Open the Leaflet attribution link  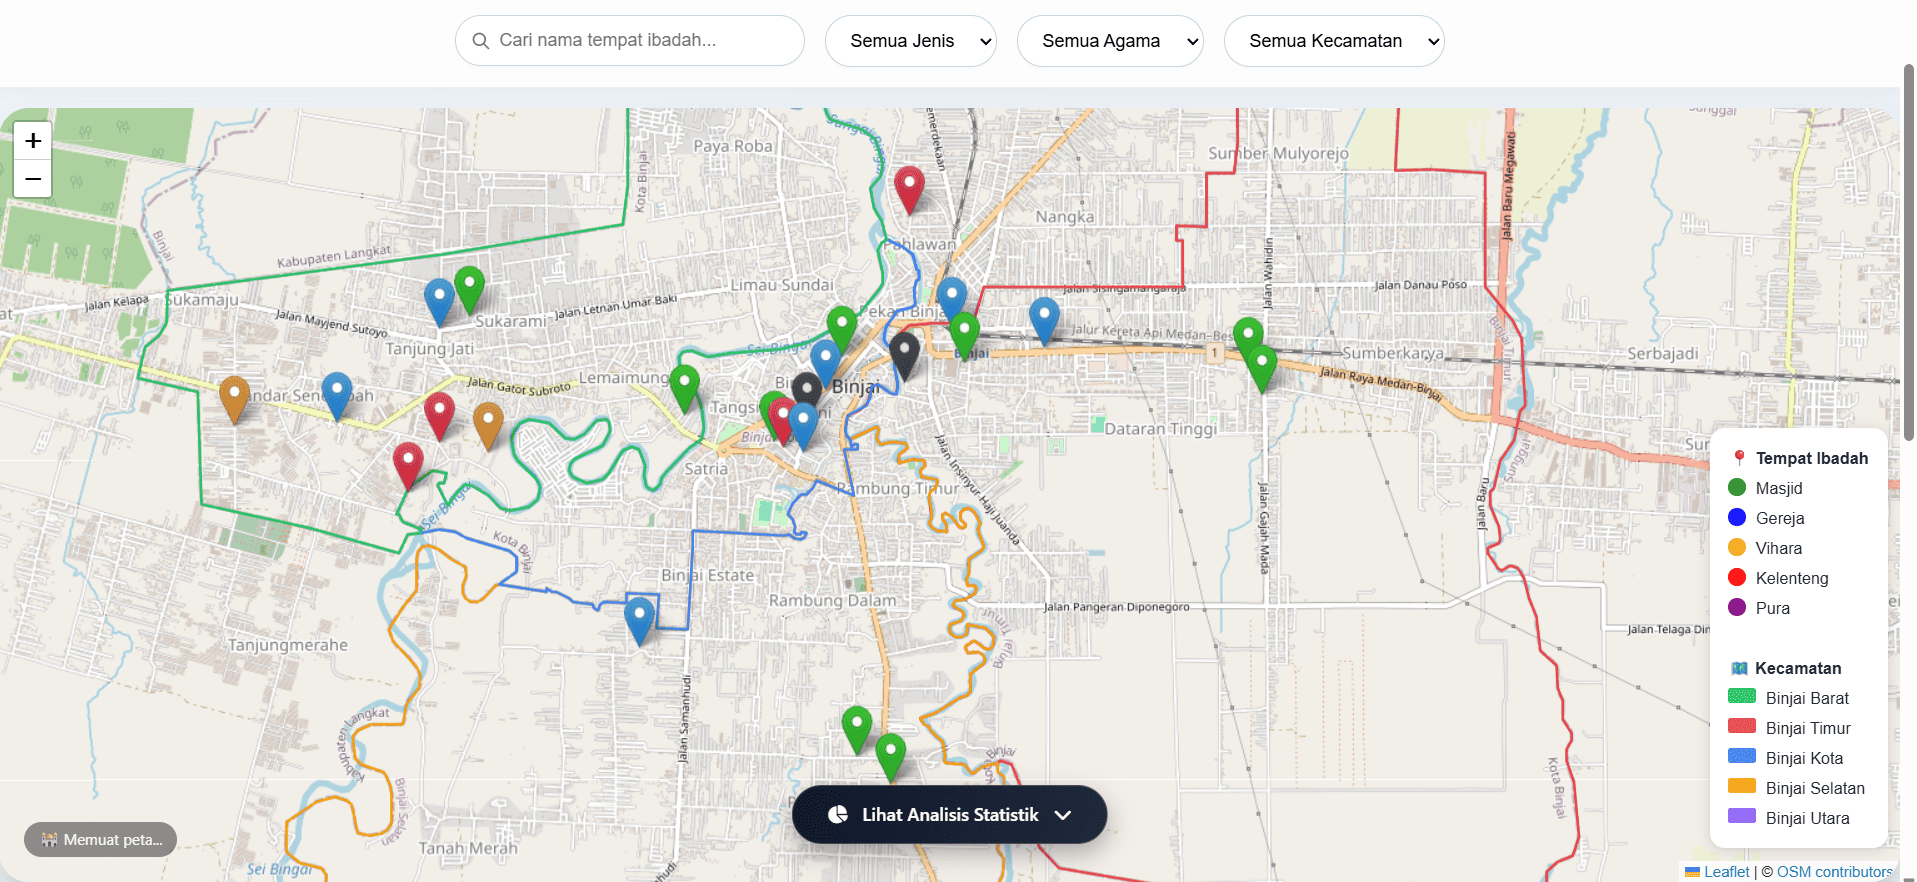pyautogui.click(x=1726, y=872)
